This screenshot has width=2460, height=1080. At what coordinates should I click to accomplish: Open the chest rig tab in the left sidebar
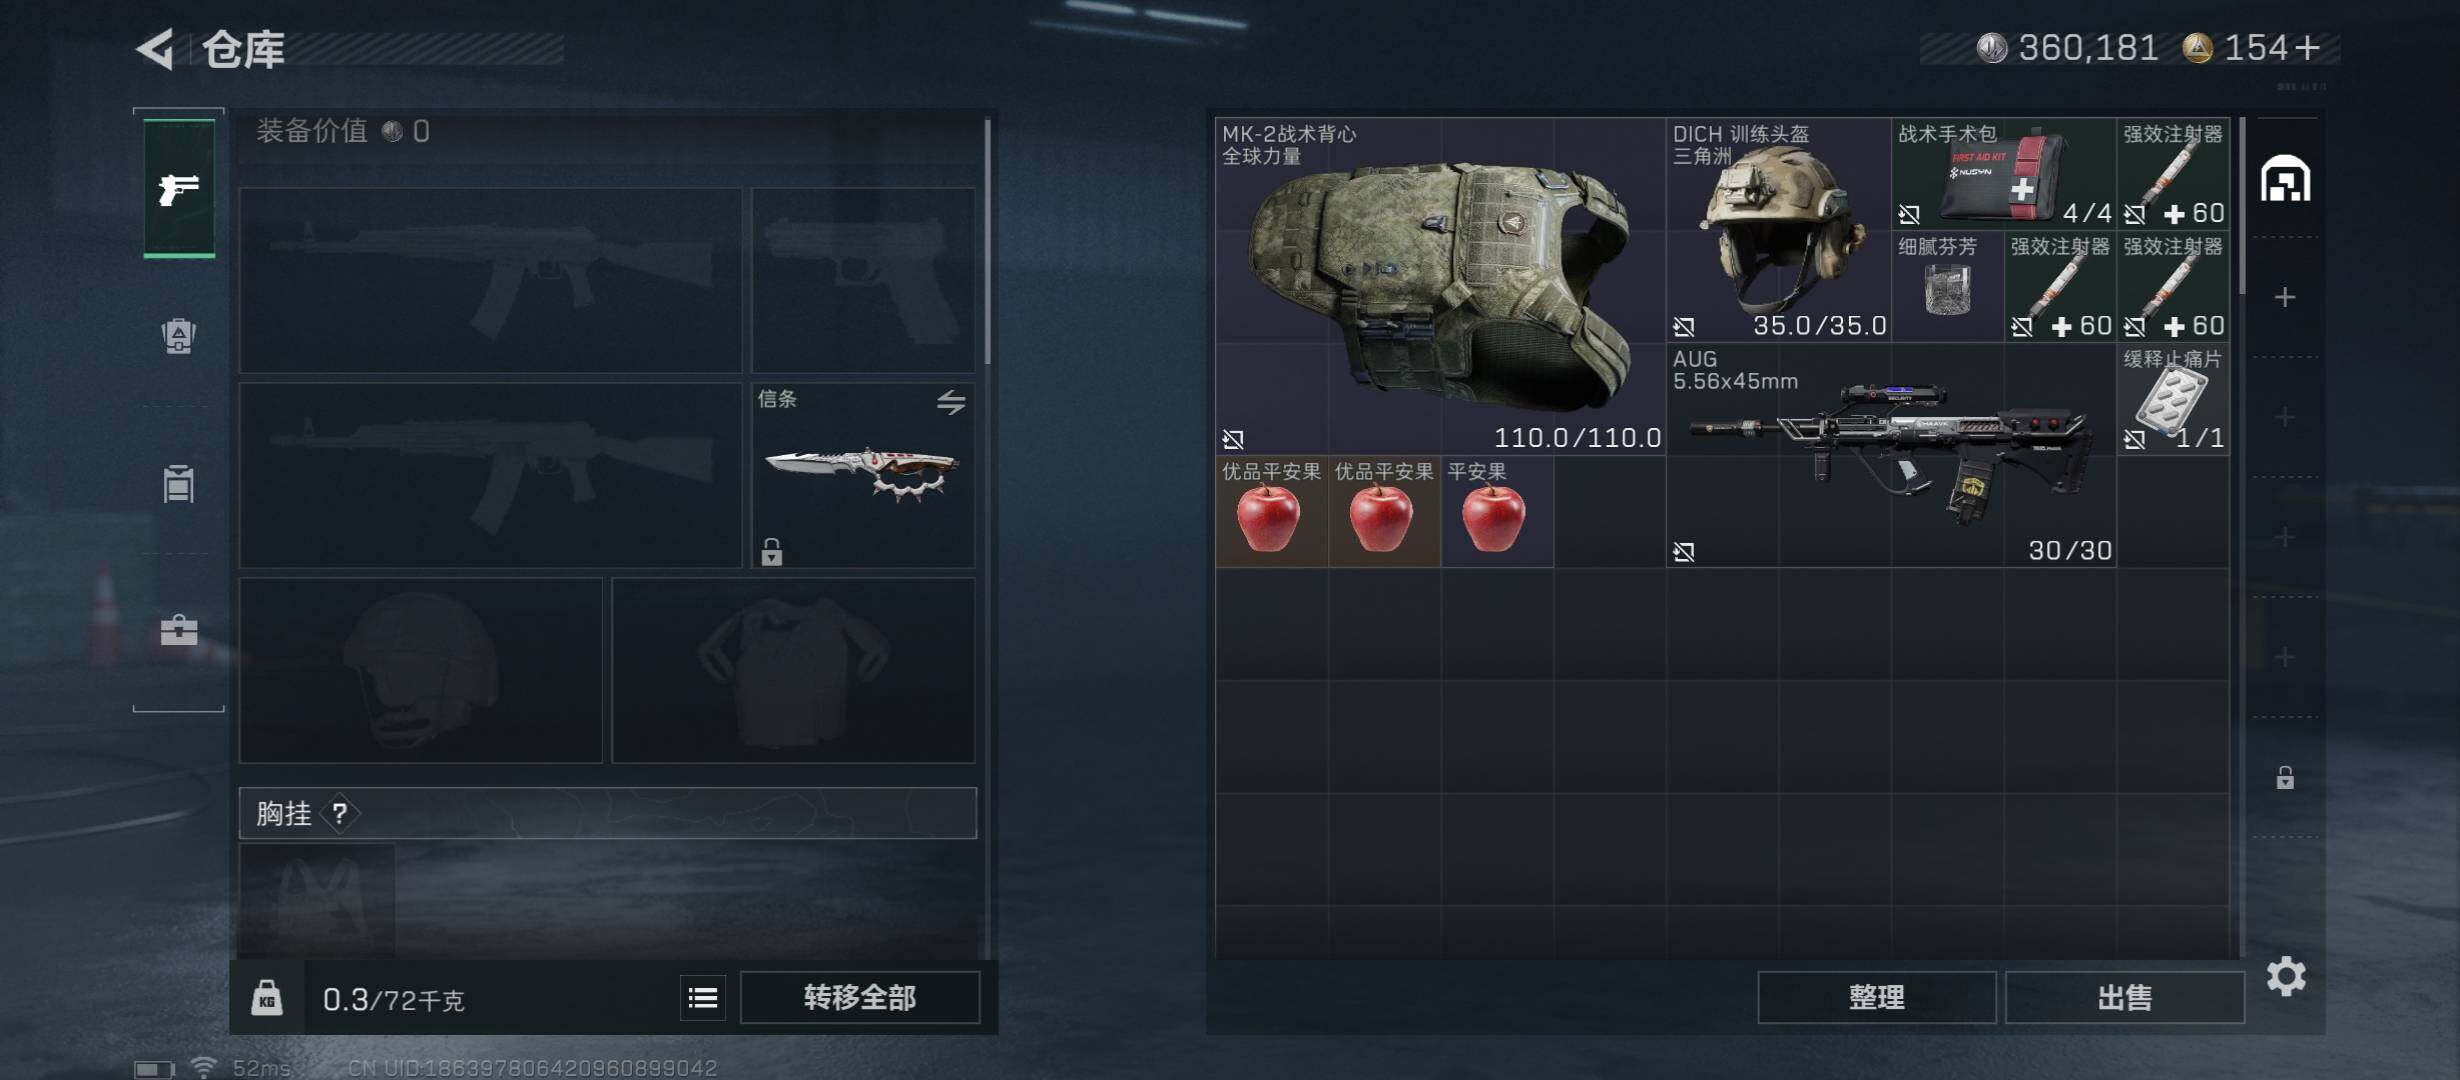[x=179, y=484]
